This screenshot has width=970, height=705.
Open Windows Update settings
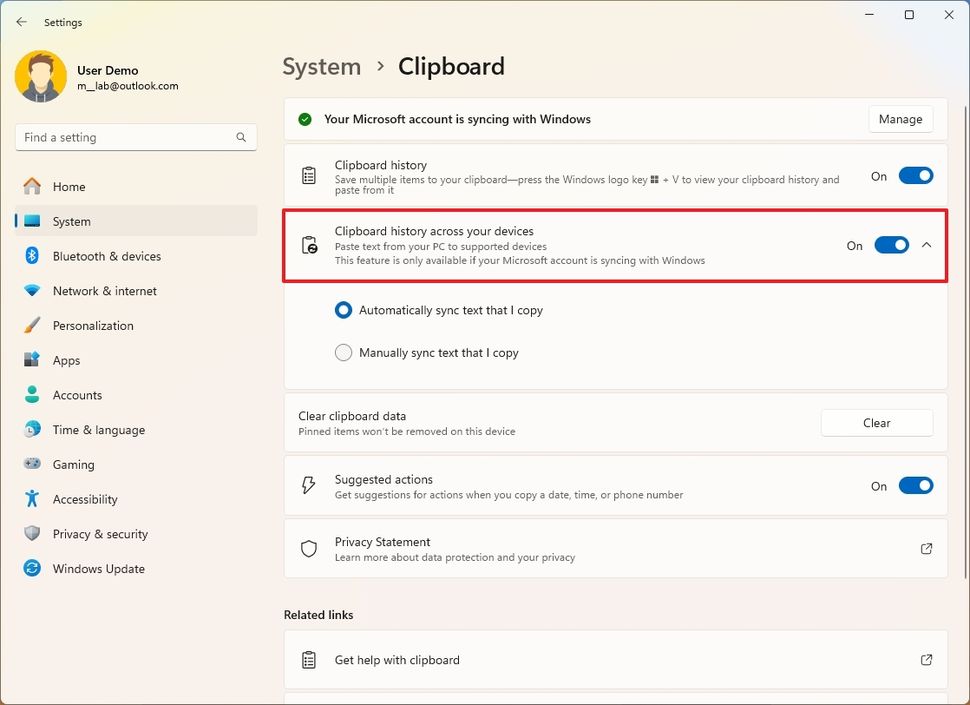pos(97,568)
